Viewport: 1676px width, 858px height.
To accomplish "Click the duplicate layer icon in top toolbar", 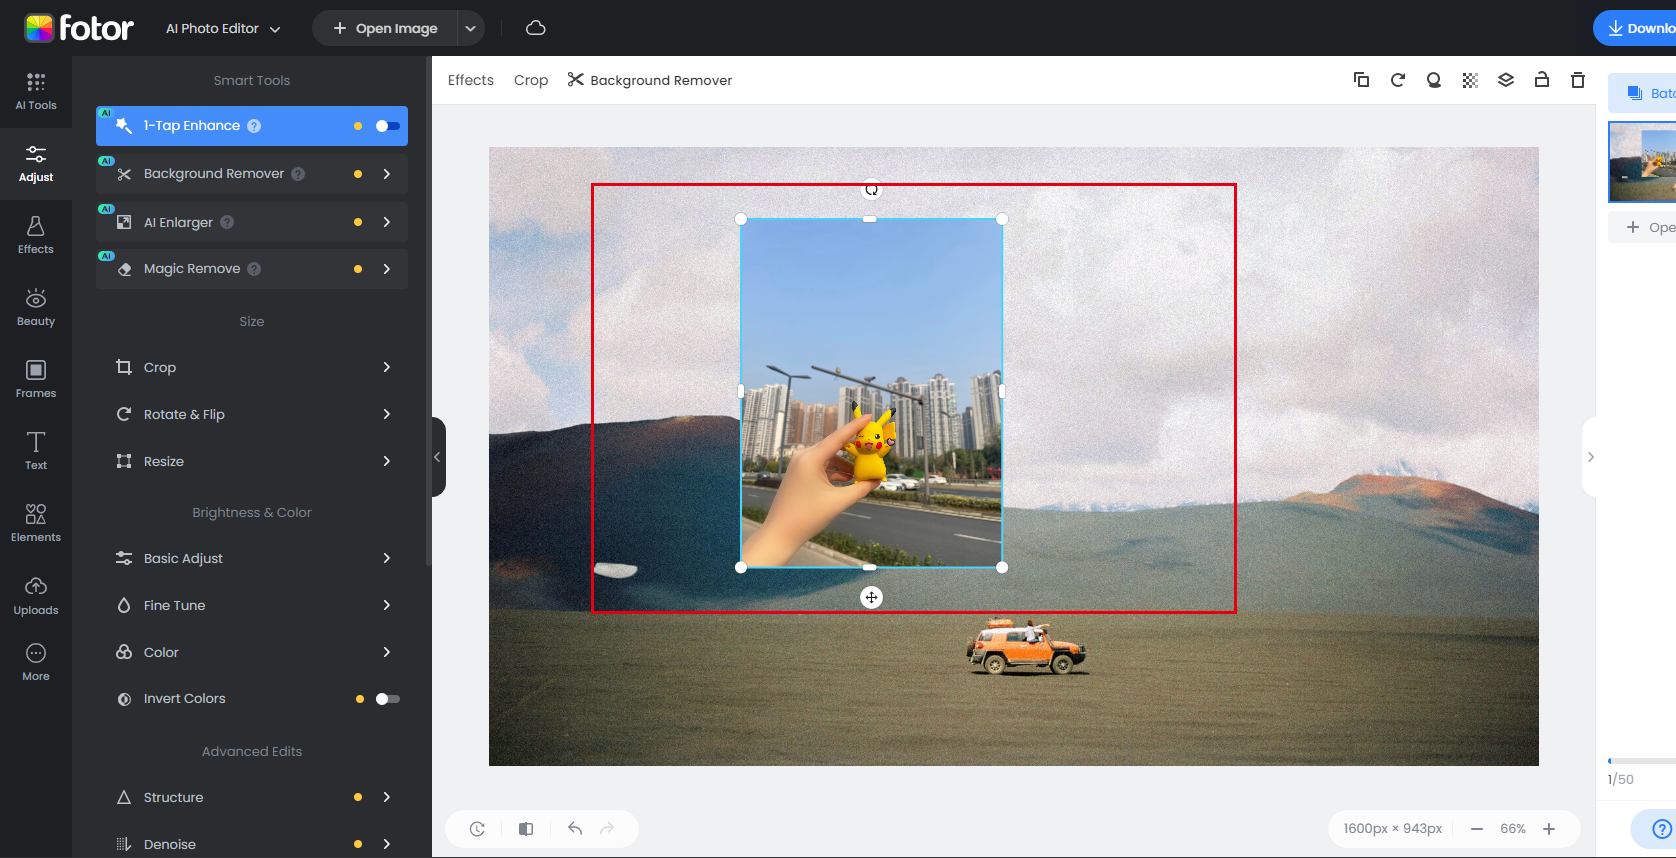I will [1361, 80].
